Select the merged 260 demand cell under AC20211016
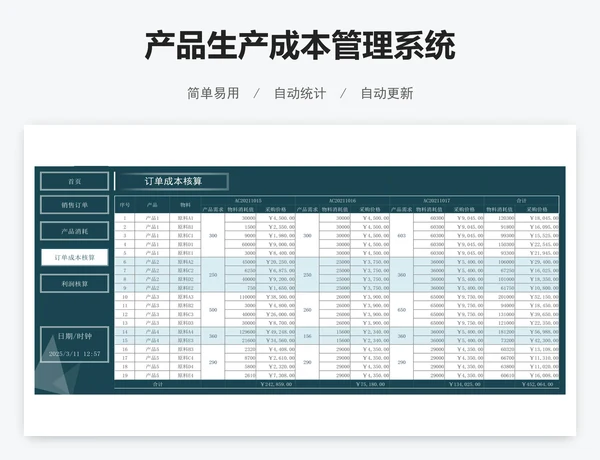600x460 pixels. pyautogui.click(x=307, y=310)
